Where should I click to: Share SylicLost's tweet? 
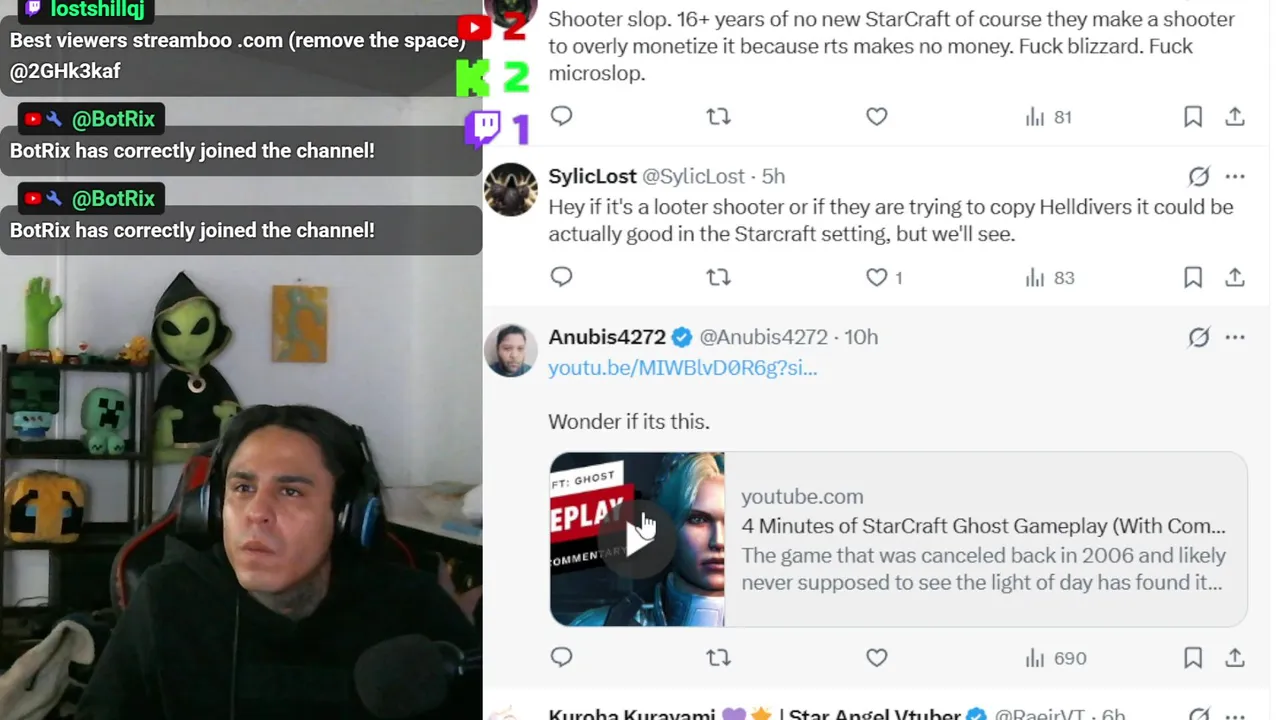[x=1235, y=277]
